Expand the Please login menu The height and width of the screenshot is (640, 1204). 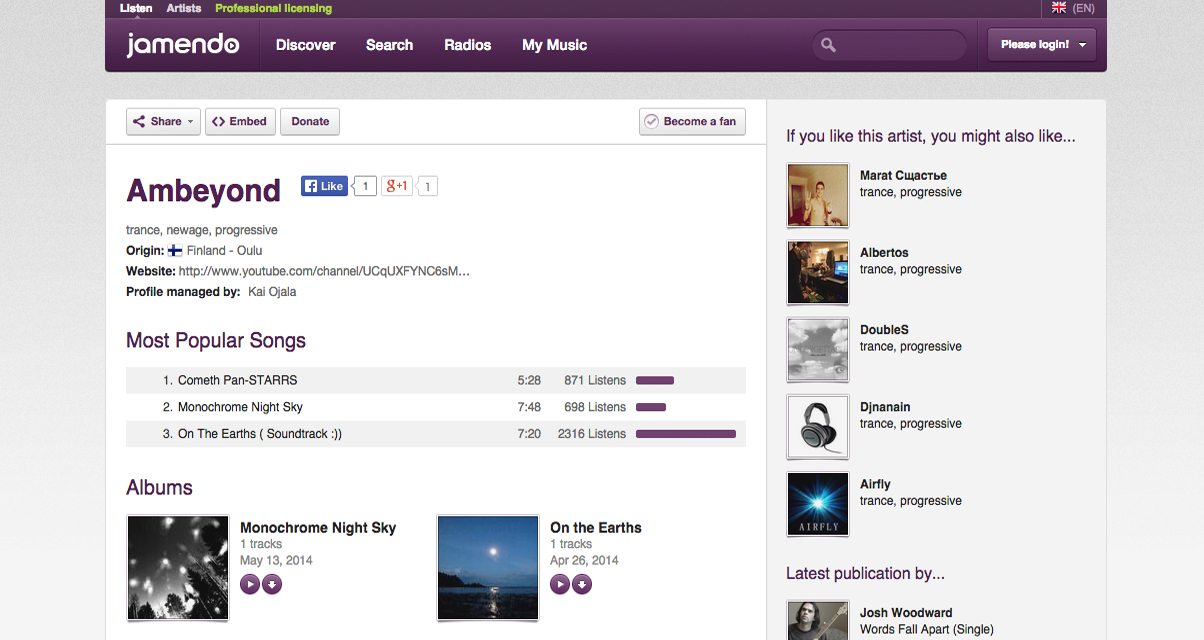click(1041, 45)
